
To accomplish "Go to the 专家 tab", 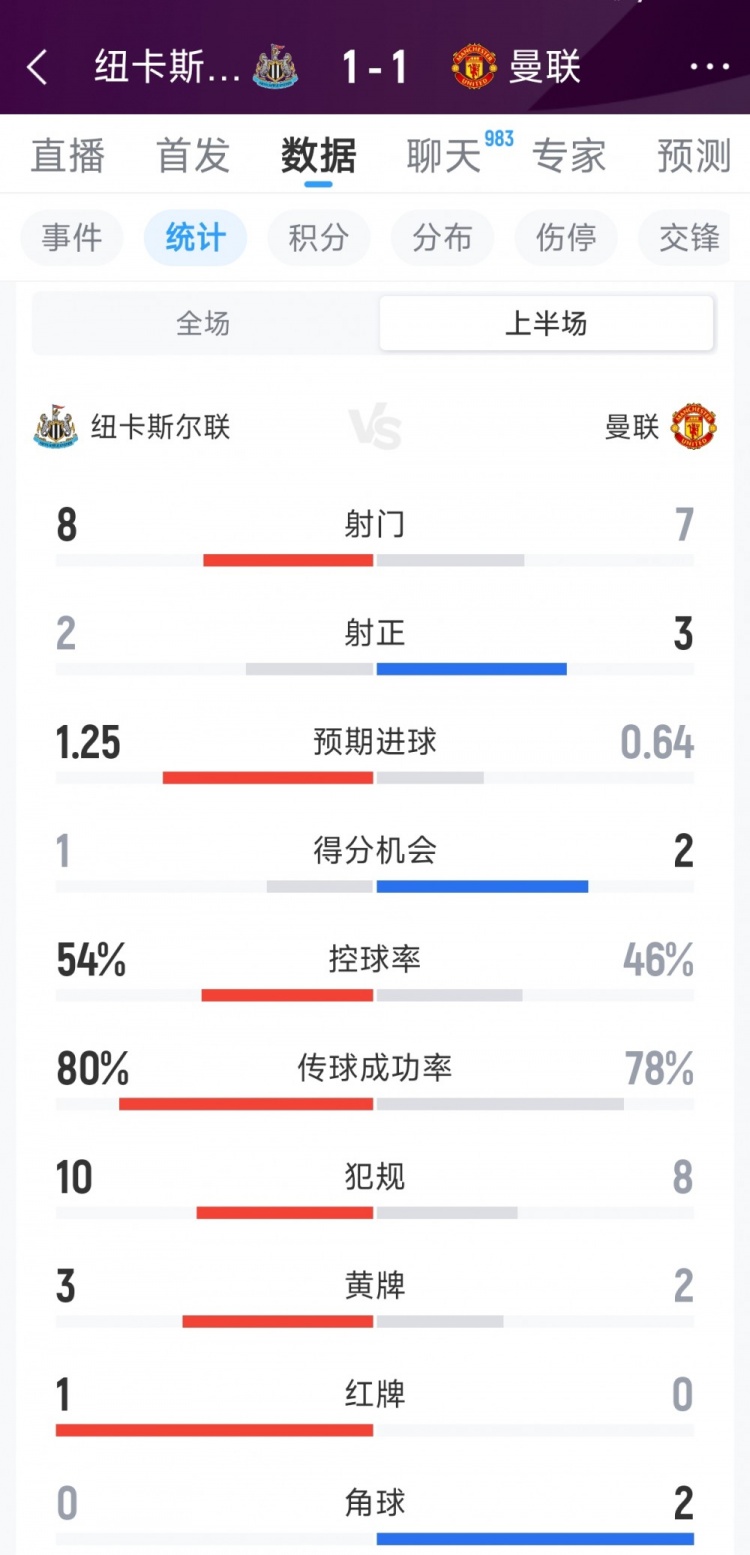I will coord(569,156).
